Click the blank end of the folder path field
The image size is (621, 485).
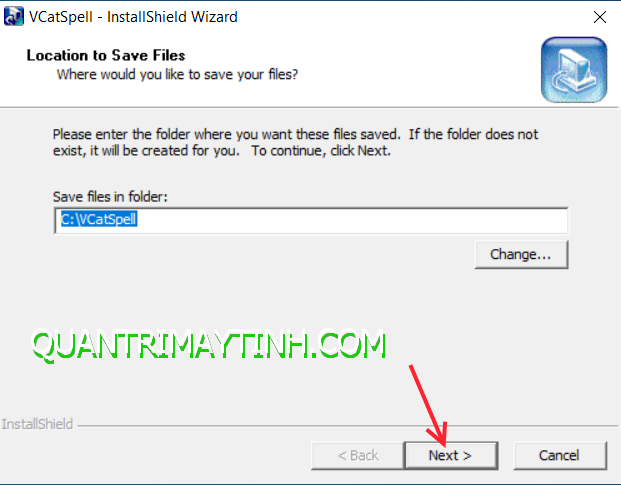click(352, 221)
